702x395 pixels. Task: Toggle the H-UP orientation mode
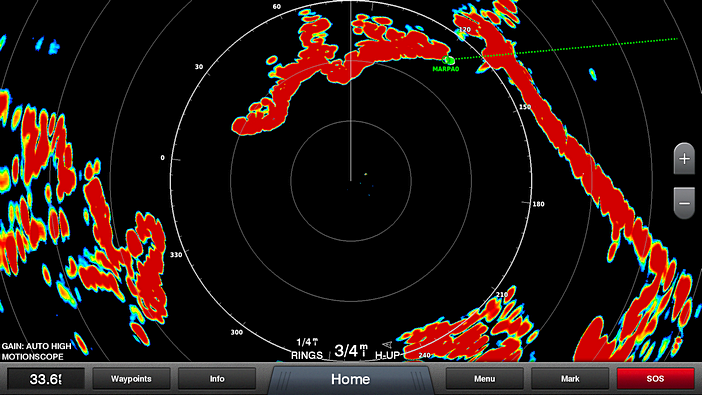pos(387,355)
